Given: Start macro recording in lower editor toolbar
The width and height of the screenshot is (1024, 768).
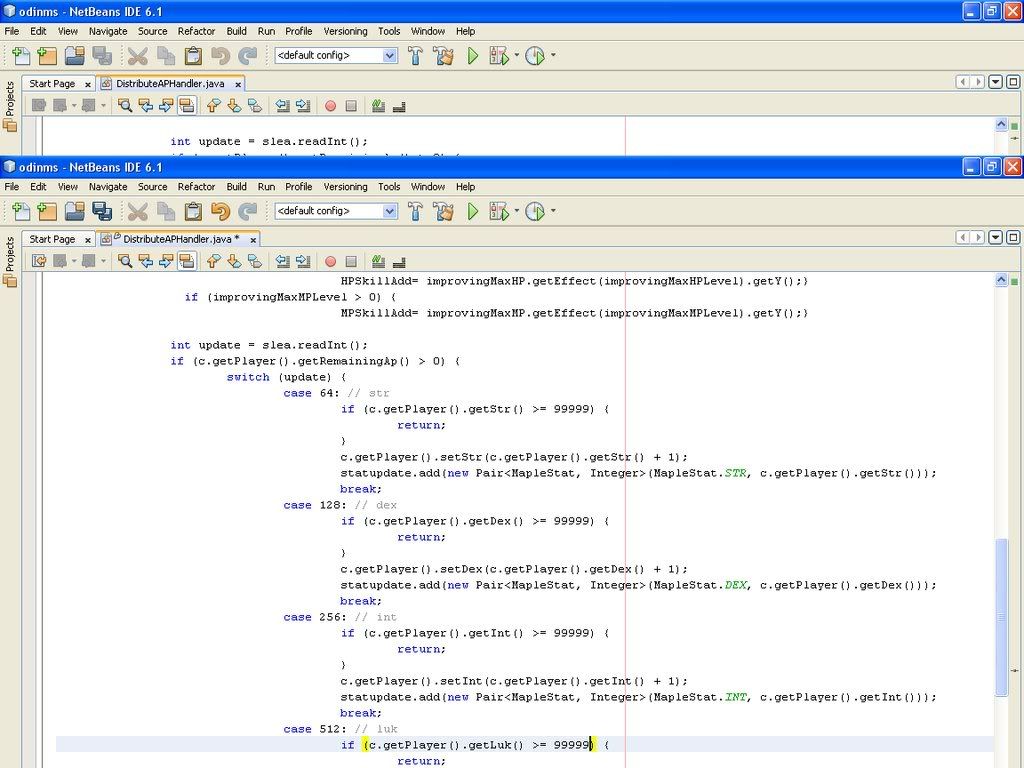Looking at the screenshot, I should (330, 261).
